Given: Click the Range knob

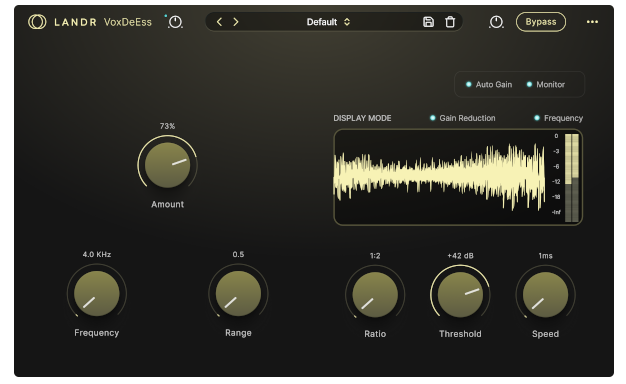Looking at the screenshot, I should point(238,293).
